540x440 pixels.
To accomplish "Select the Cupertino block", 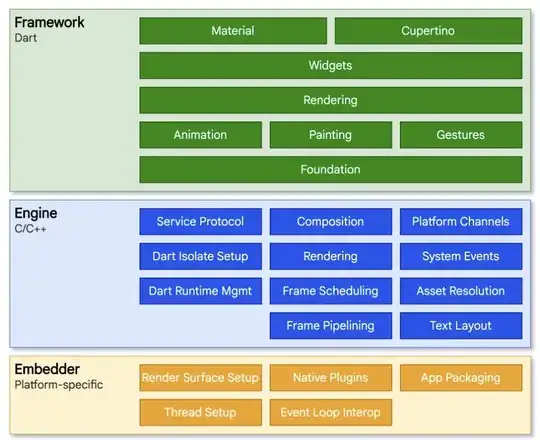I will pos(428,31).
